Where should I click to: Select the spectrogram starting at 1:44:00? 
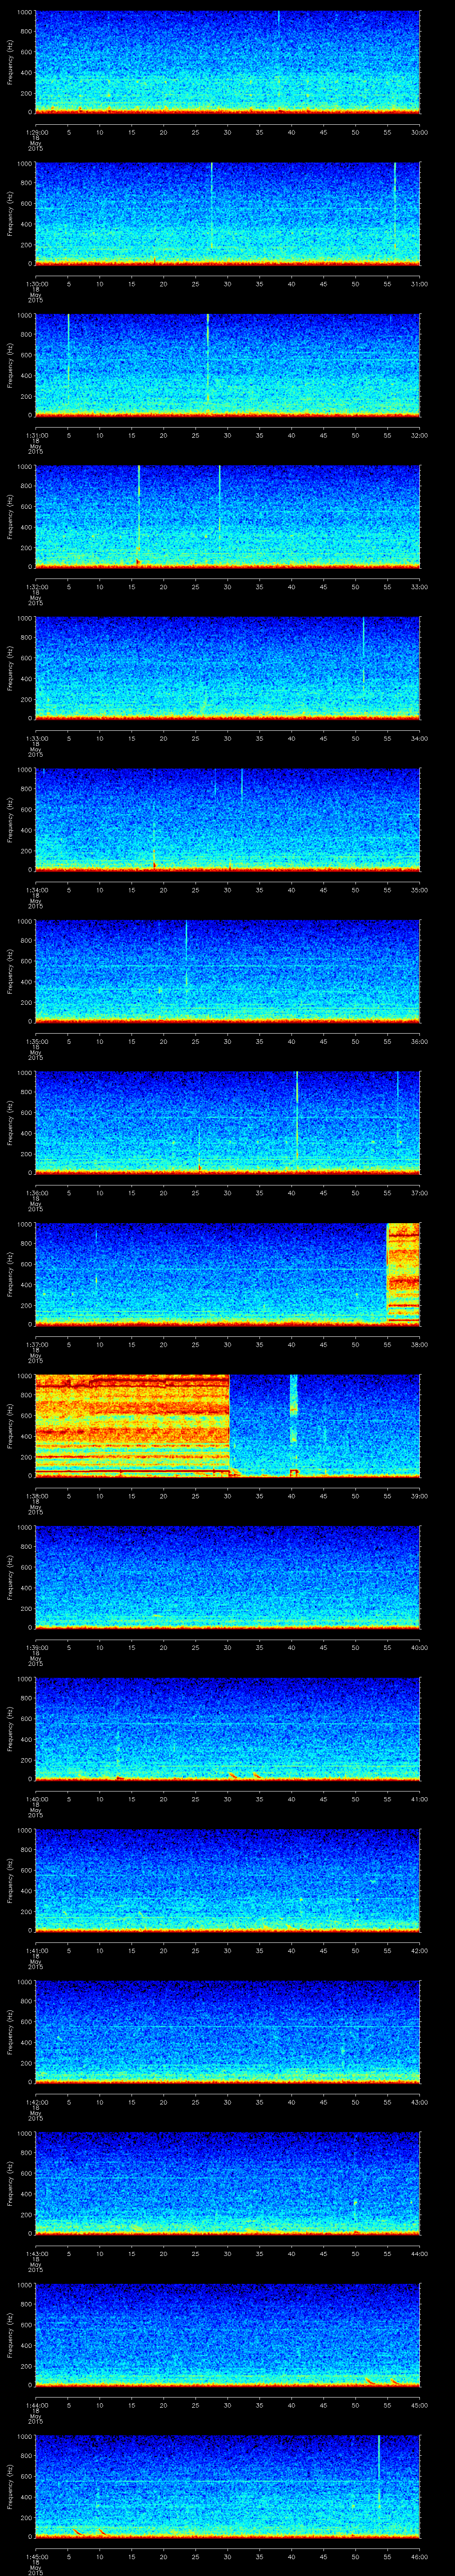click(227, 2335)
